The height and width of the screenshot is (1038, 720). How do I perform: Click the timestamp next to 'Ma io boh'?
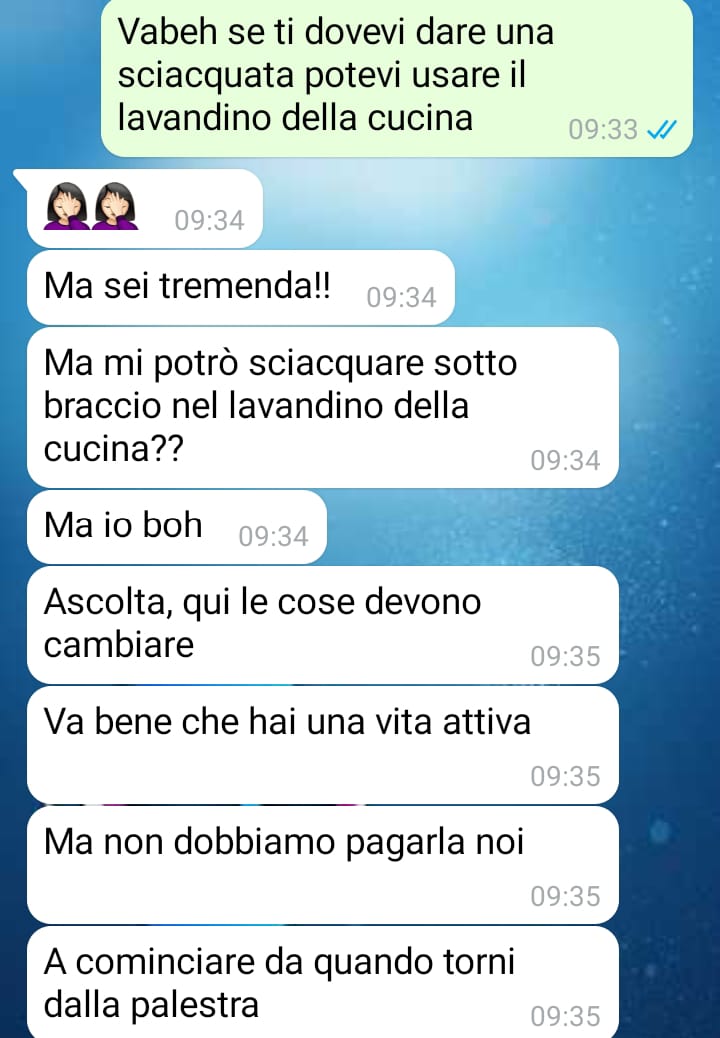[273, 537]
